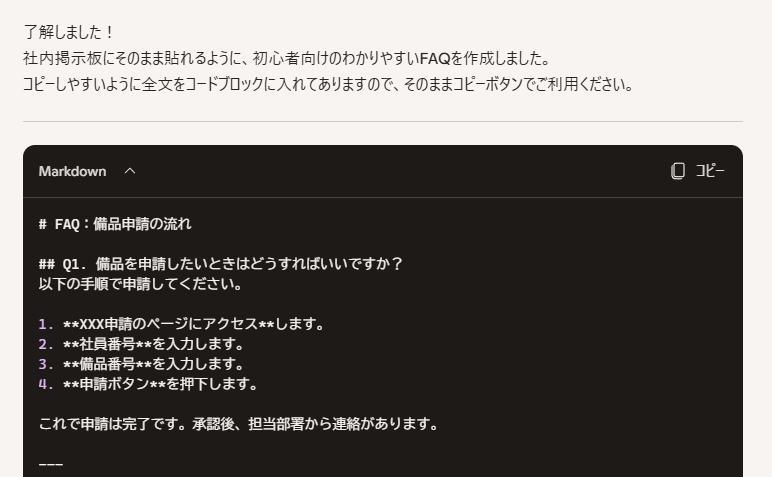Click the コピー button label
The height and width of the screenshot is (477, 772).
tap(709, 171)
